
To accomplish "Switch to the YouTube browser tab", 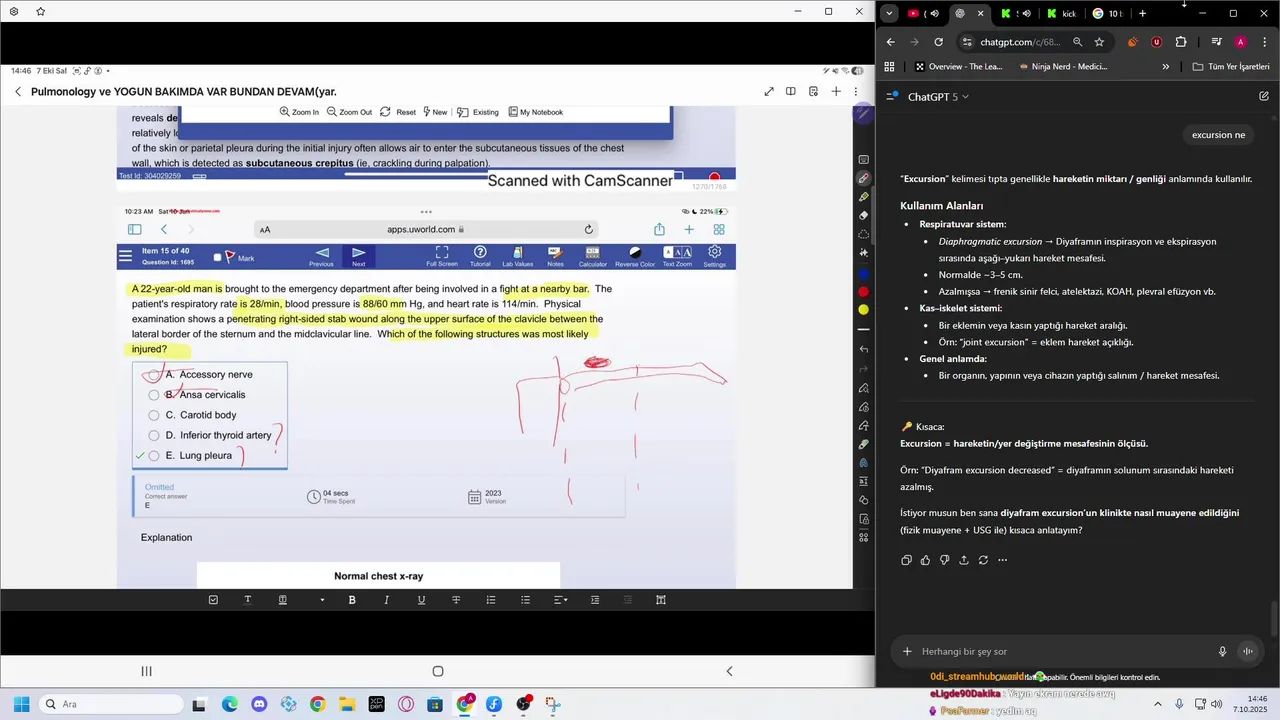I will click(x=922, y=14).
